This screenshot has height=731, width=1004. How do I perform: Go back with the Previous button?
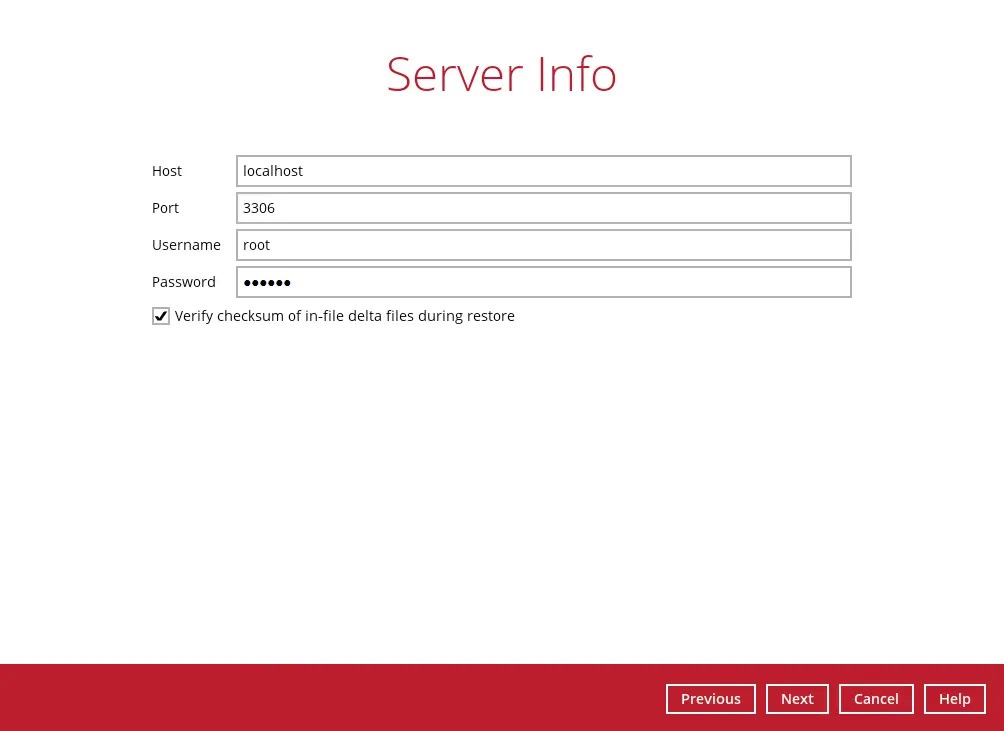point(710,699)
